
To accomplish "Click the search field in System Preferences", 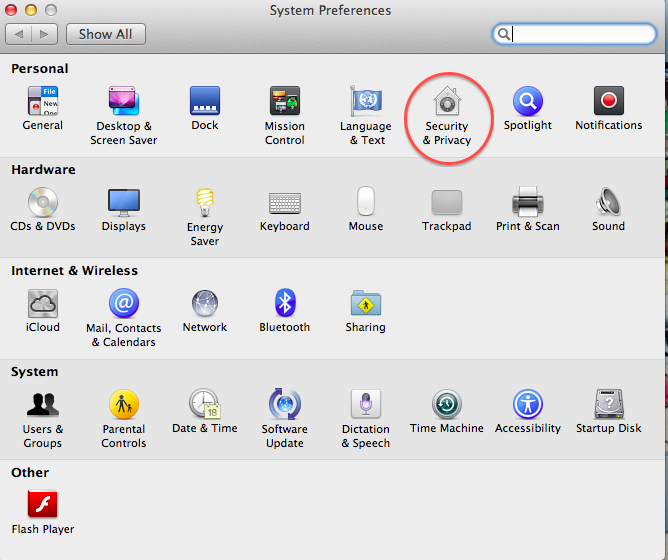I will (x=574, y=34).
